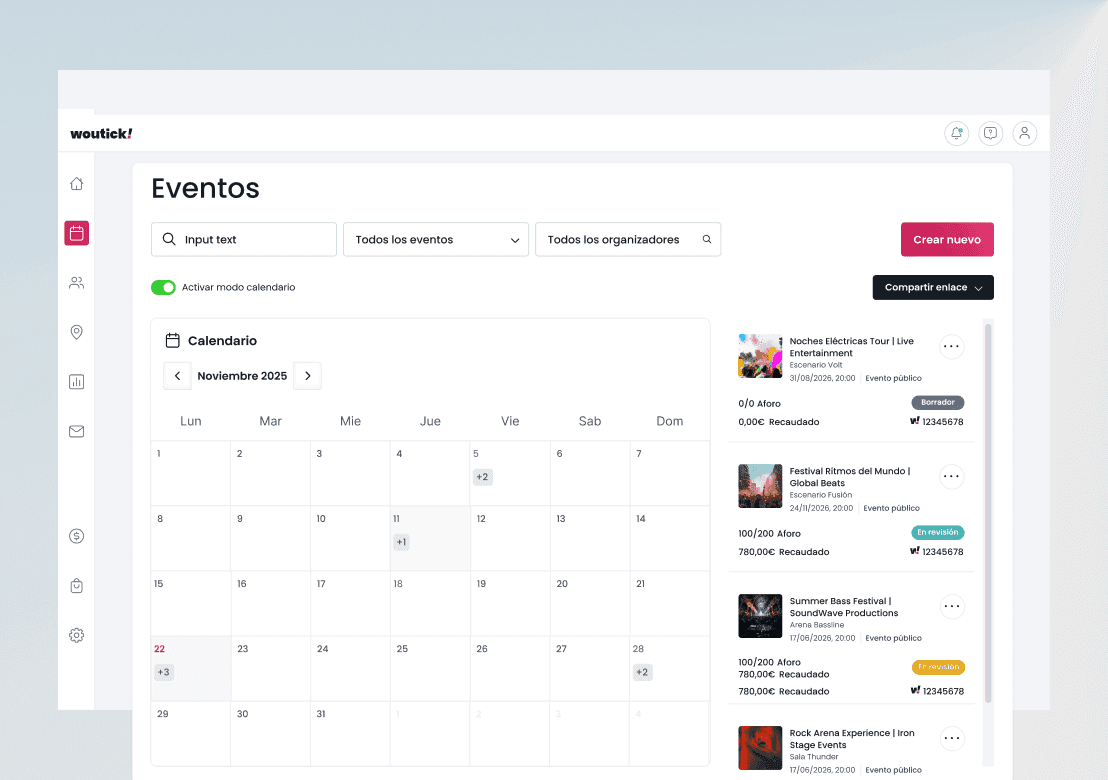Image resolution: width=1108 pixels, height=780 pixels.
Task: Click the Eventos page heading
Action: (x=206, y=189)
